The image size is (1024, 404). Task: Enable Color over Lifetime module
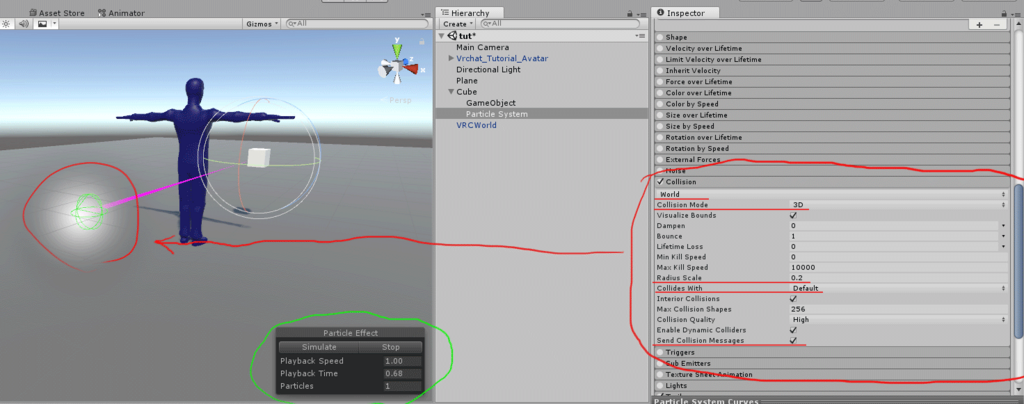click(660, 93)
